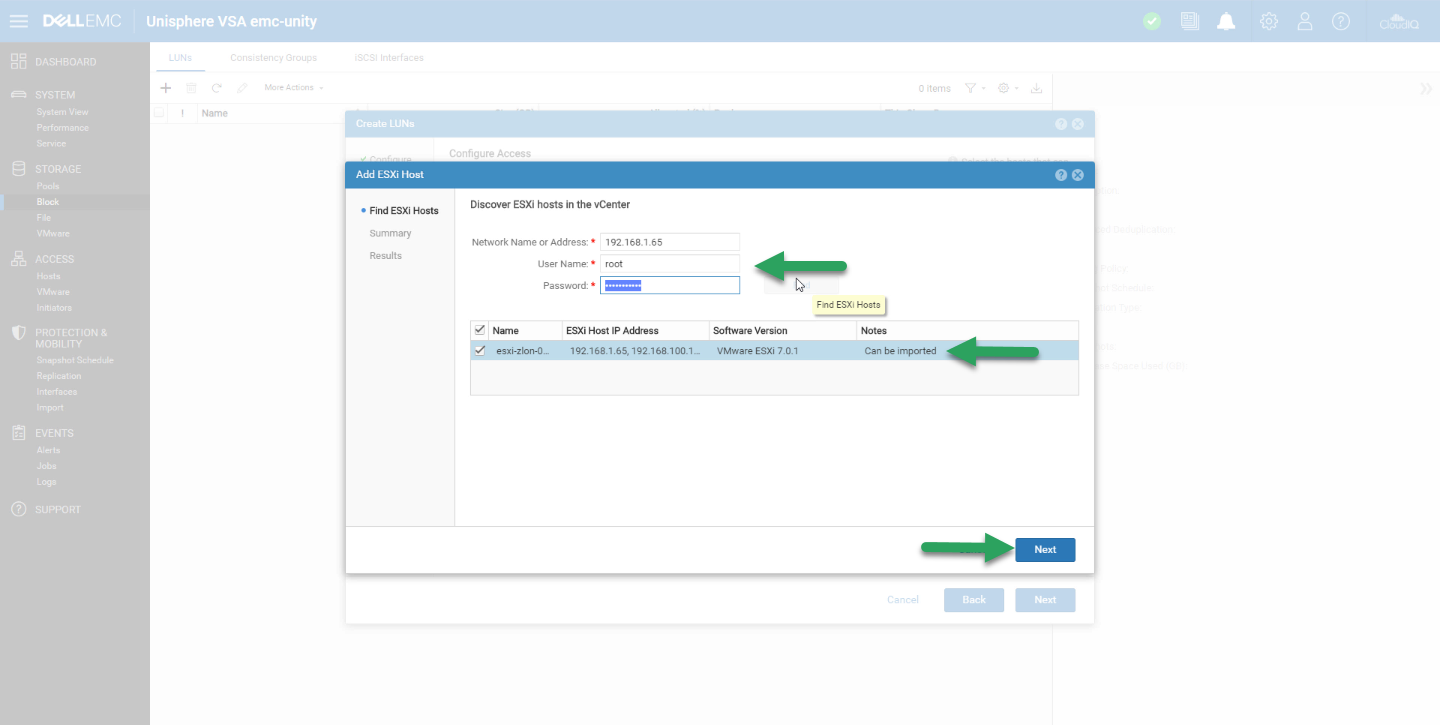Screen dimensions: 1440x725
Task: Open Performance in sidebar
Action: click(62, 128)
